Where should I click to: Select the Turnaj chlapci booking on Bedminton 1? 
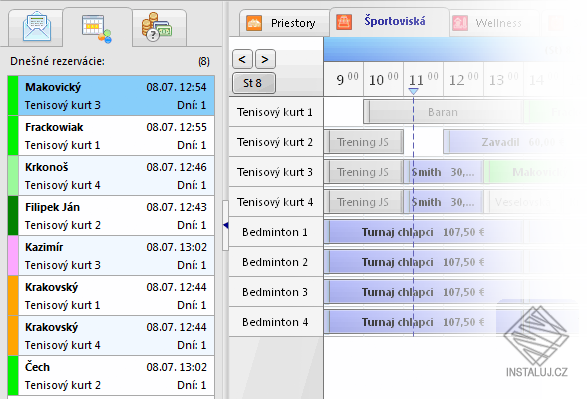(423, 232)
